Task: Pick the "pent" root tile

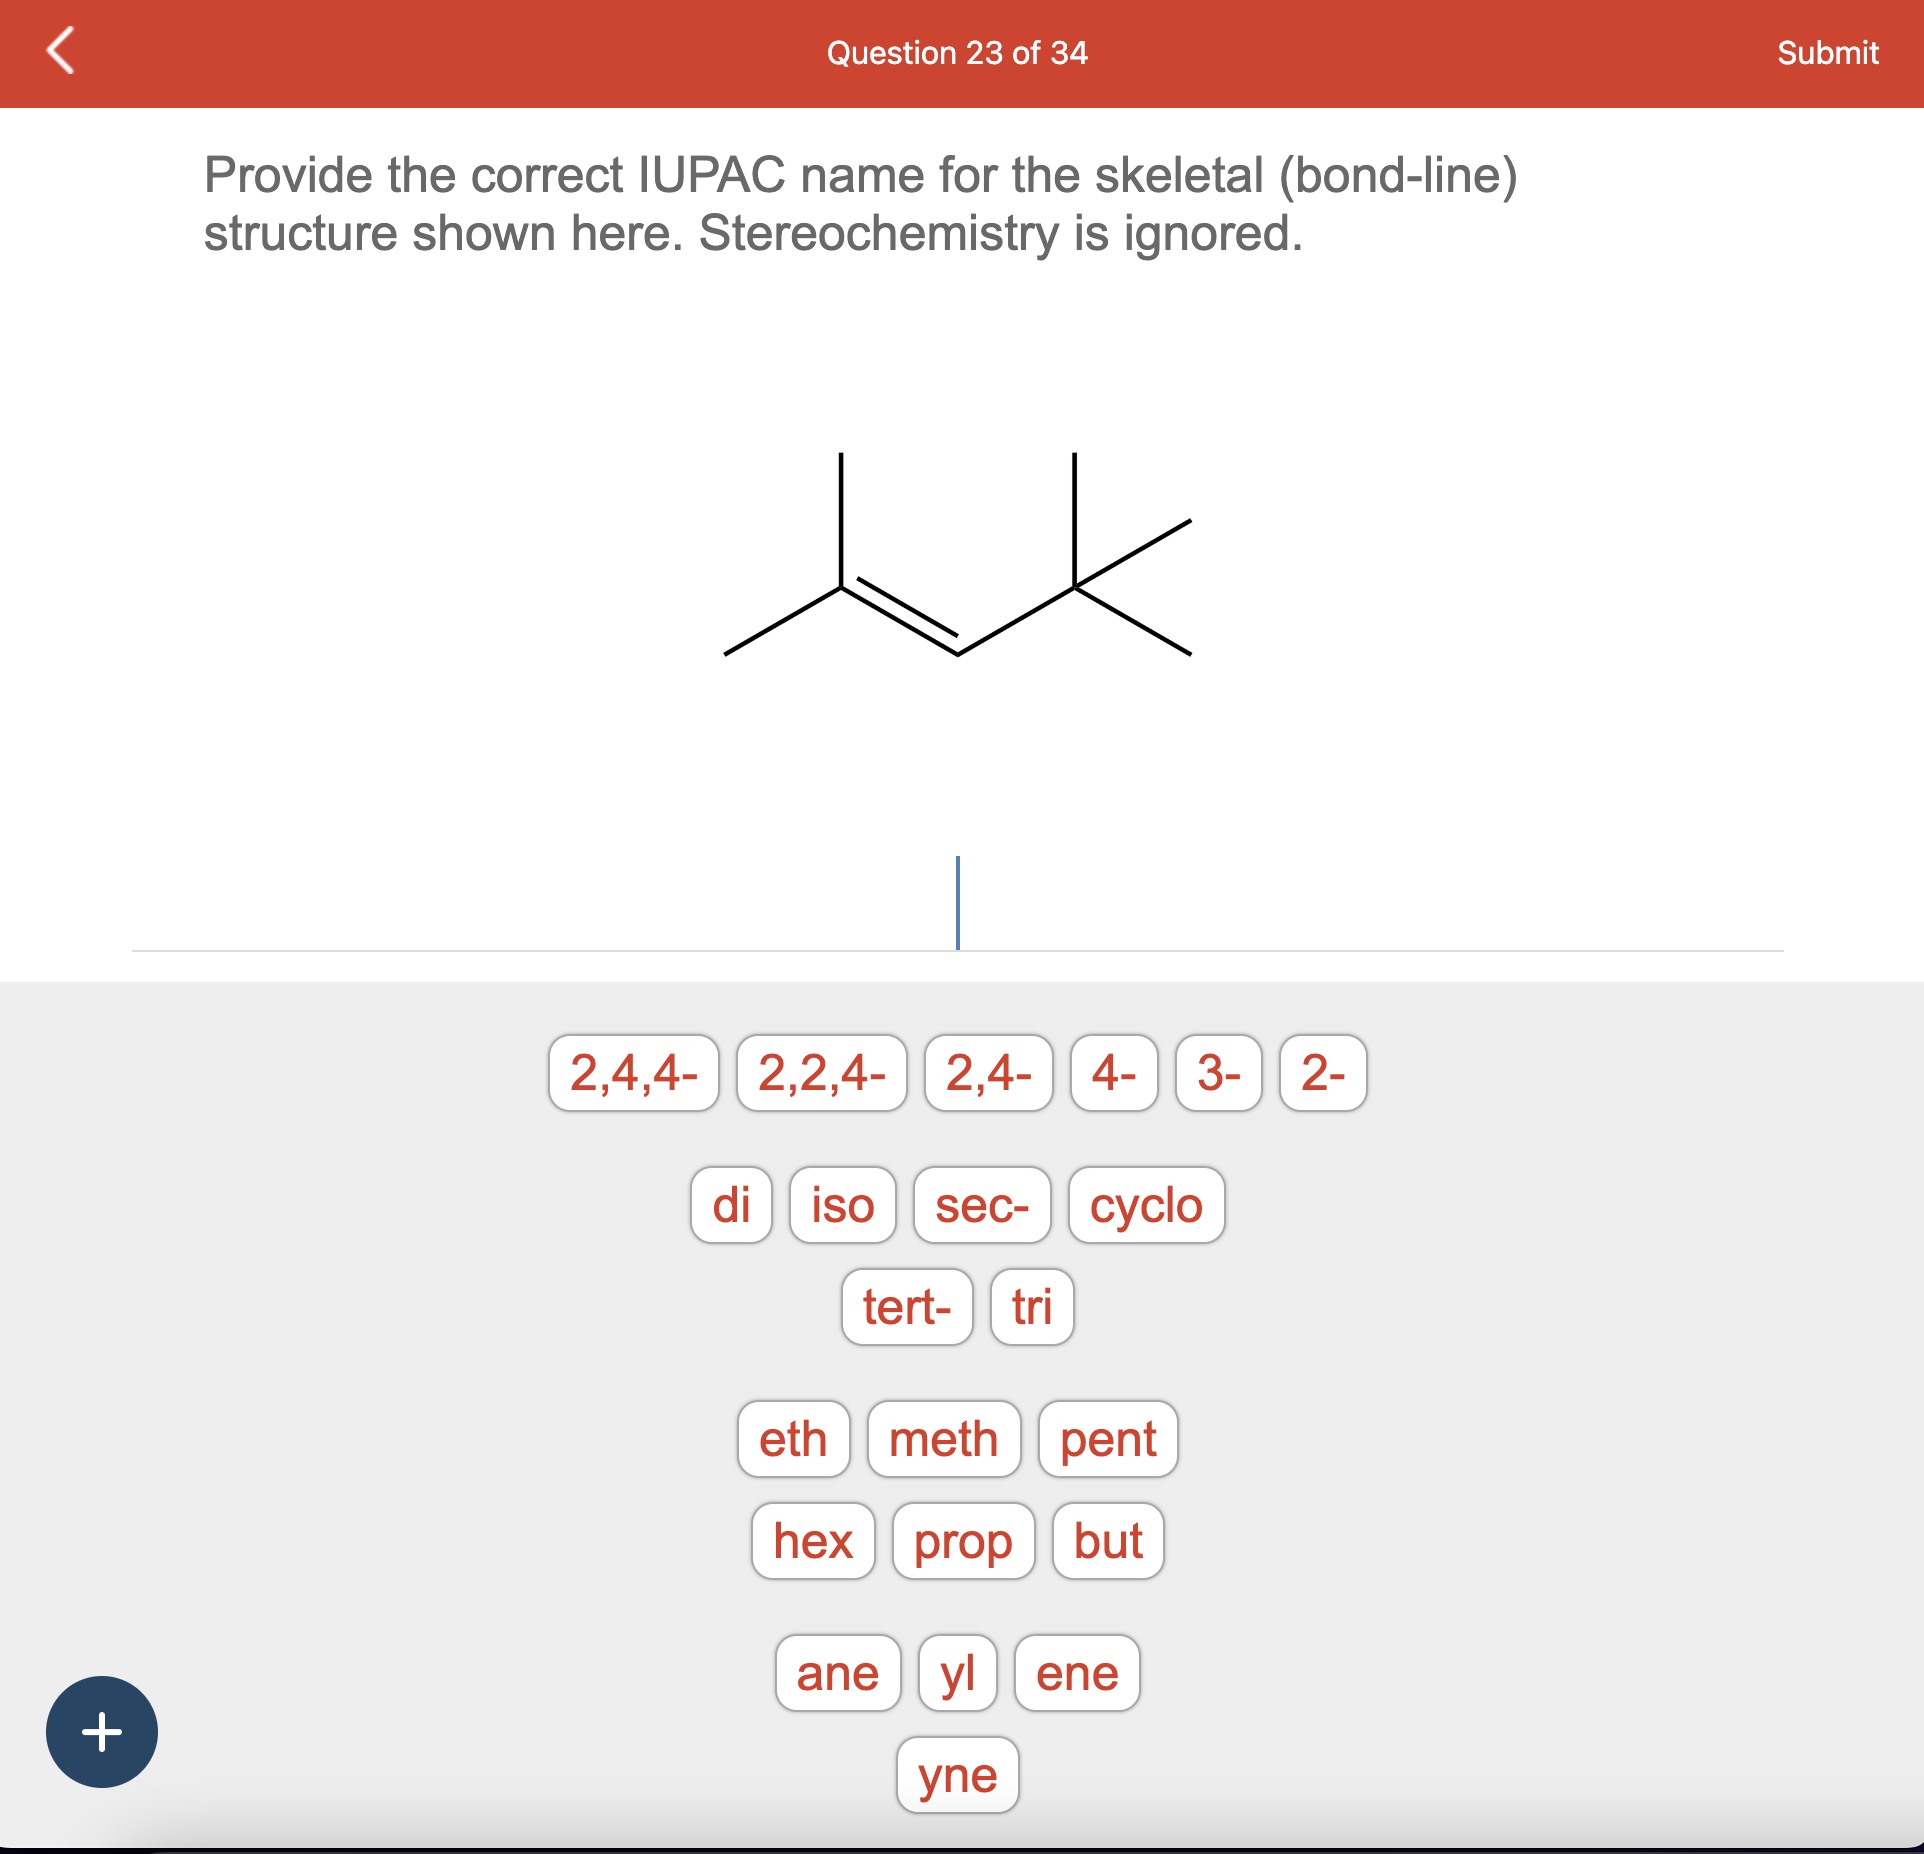Action: [1106, 1439]
